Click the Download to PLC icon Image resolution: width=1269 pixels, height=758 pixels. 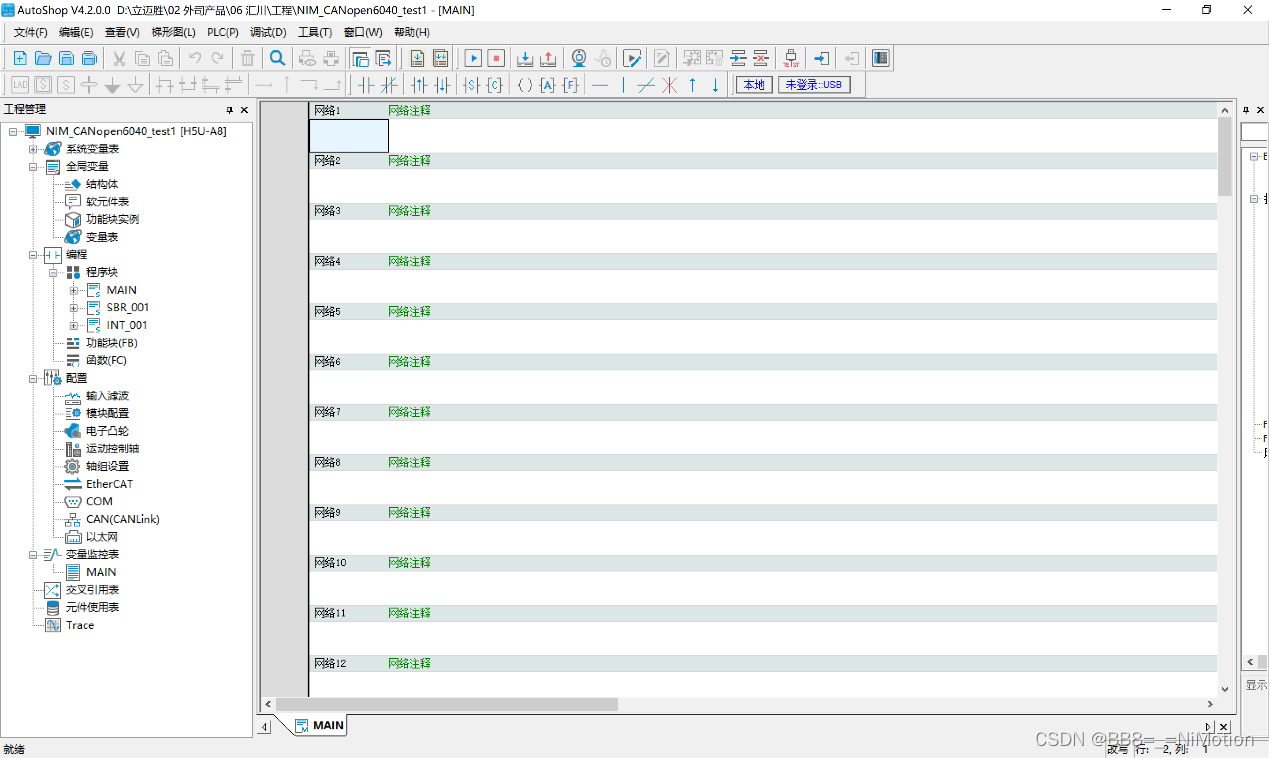click(525, 58)
